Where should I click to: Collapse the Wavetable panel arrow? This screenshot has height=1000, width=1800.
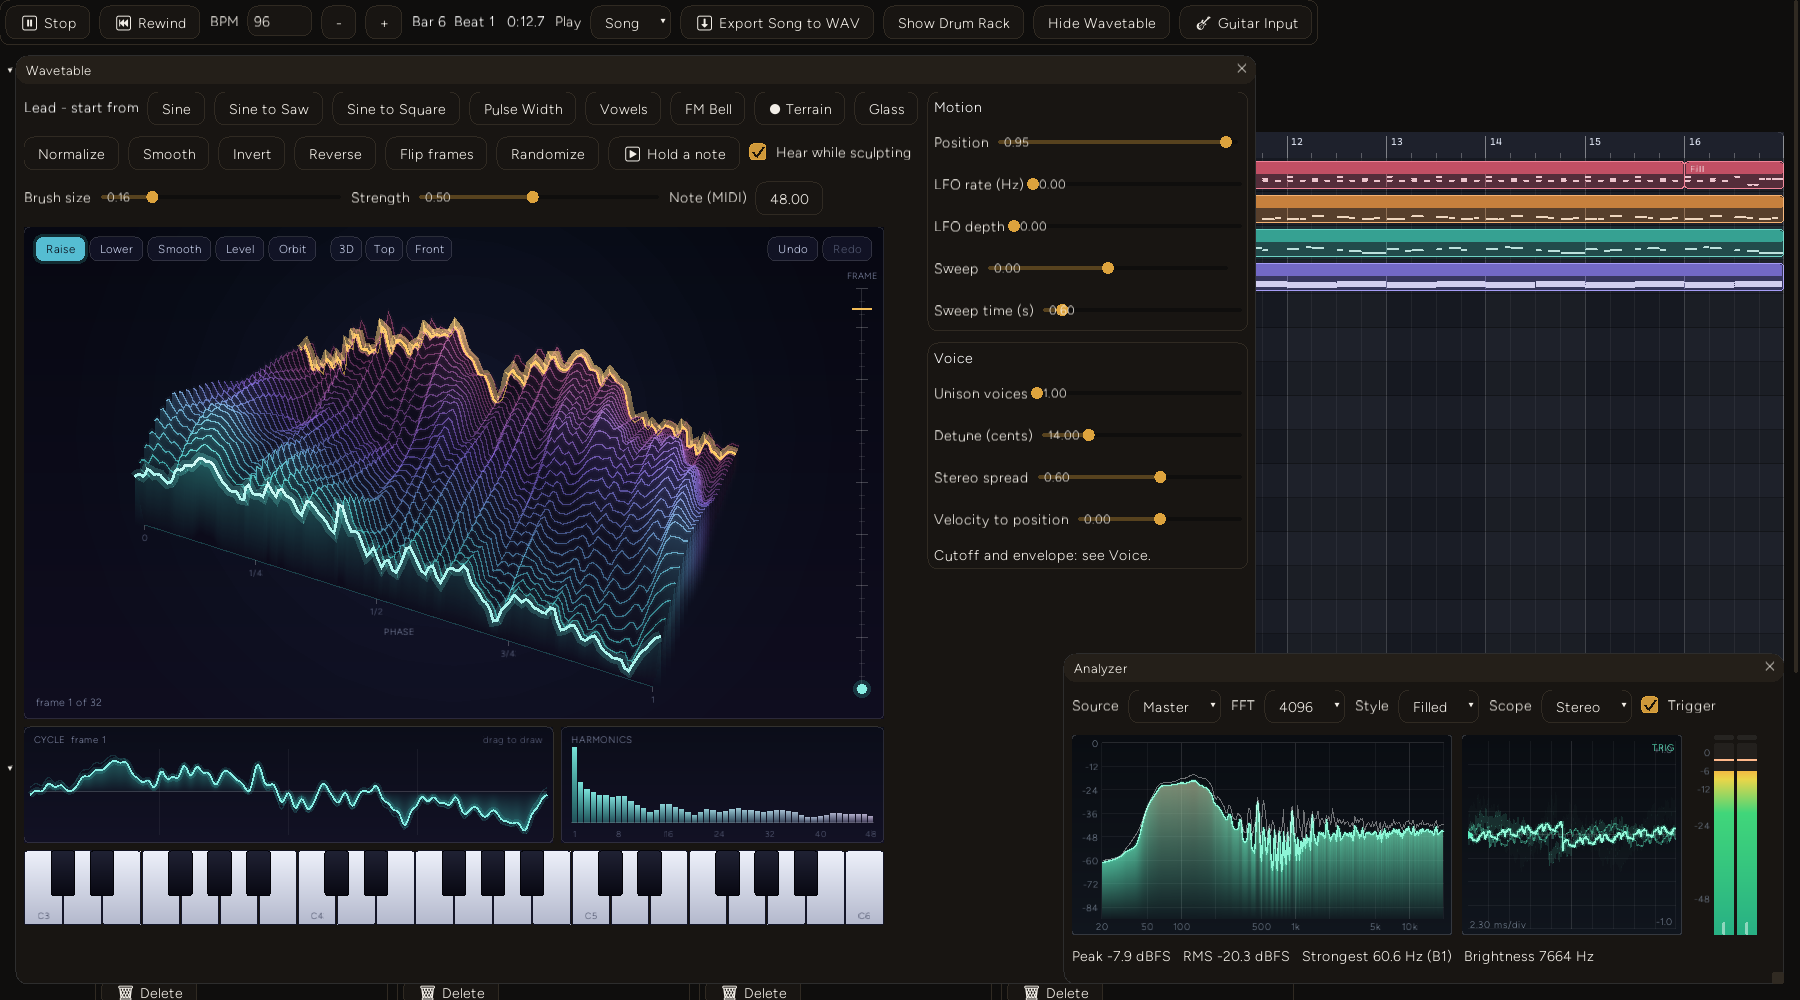pos(10,70)
